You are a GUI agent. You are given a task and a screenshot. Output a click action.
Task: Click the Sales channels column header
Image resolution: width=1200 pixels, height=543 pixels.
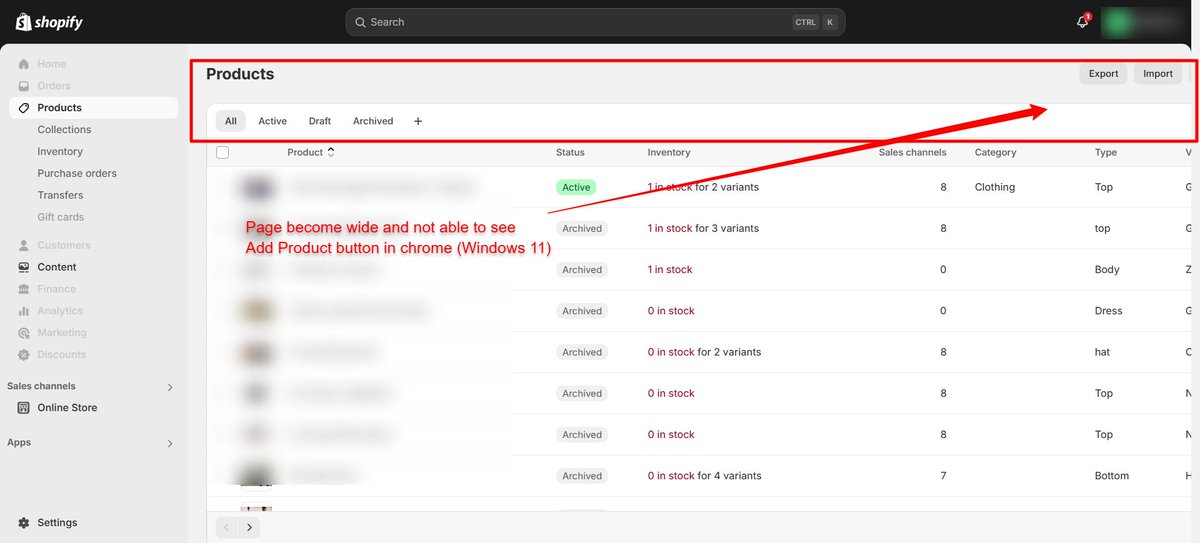tap(913, 152)
